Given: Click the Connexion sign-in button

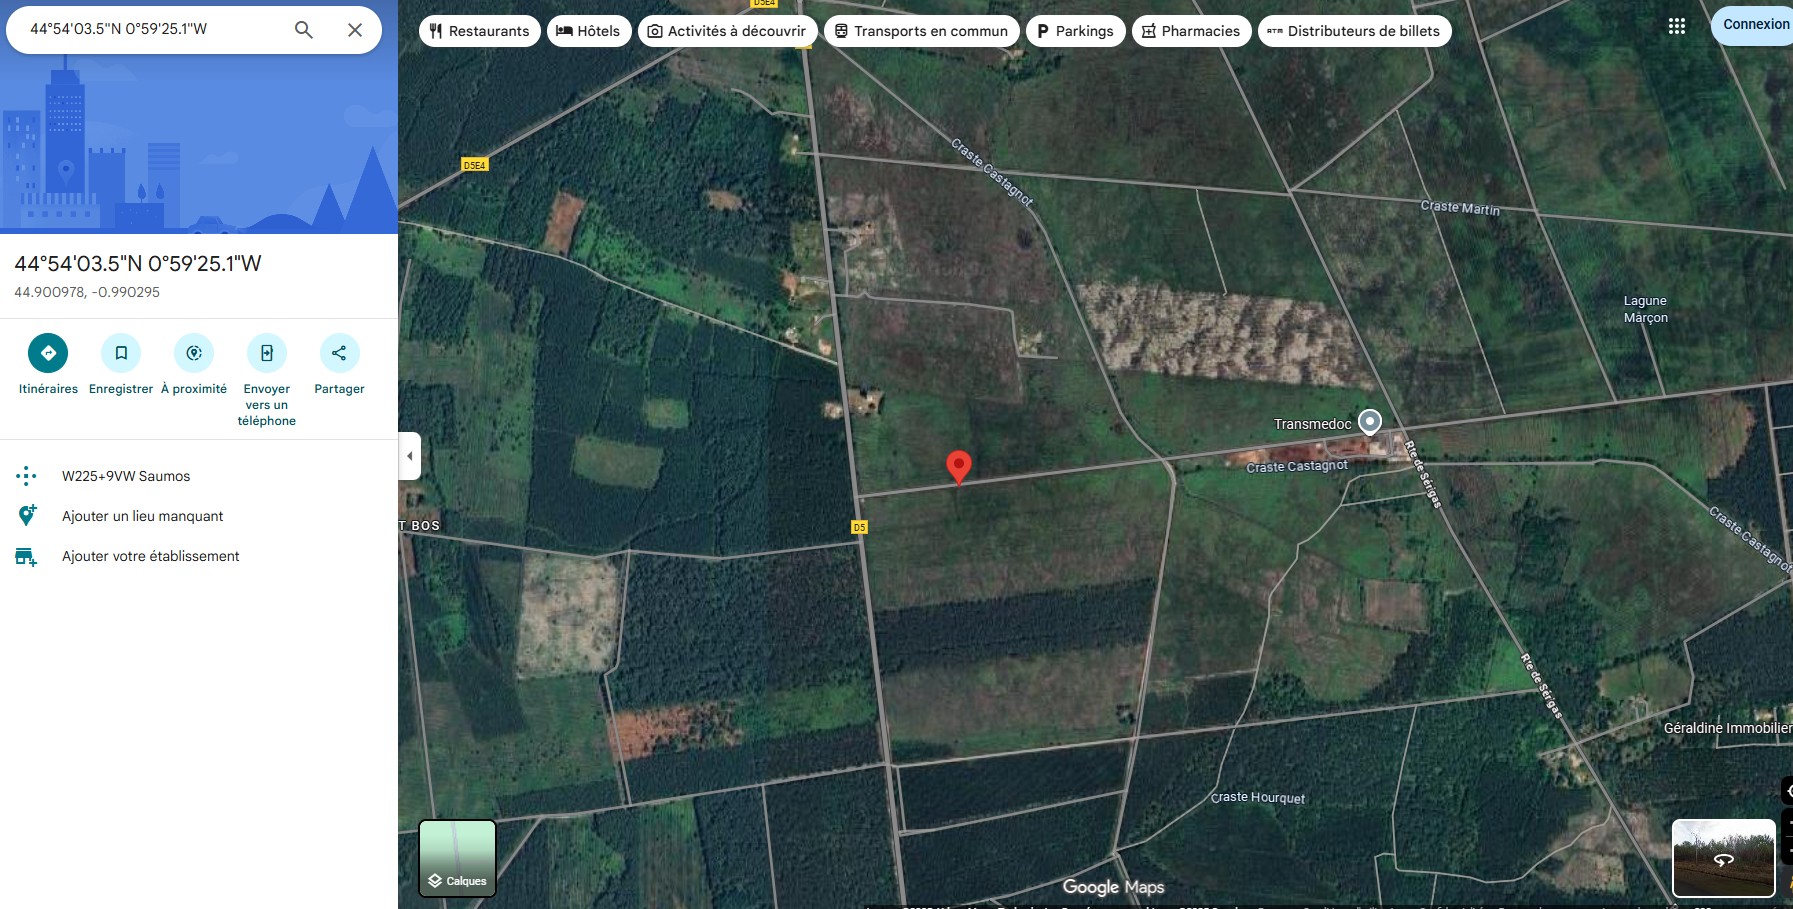Looking at the screenshot, I should click(x=1755, y=25).
